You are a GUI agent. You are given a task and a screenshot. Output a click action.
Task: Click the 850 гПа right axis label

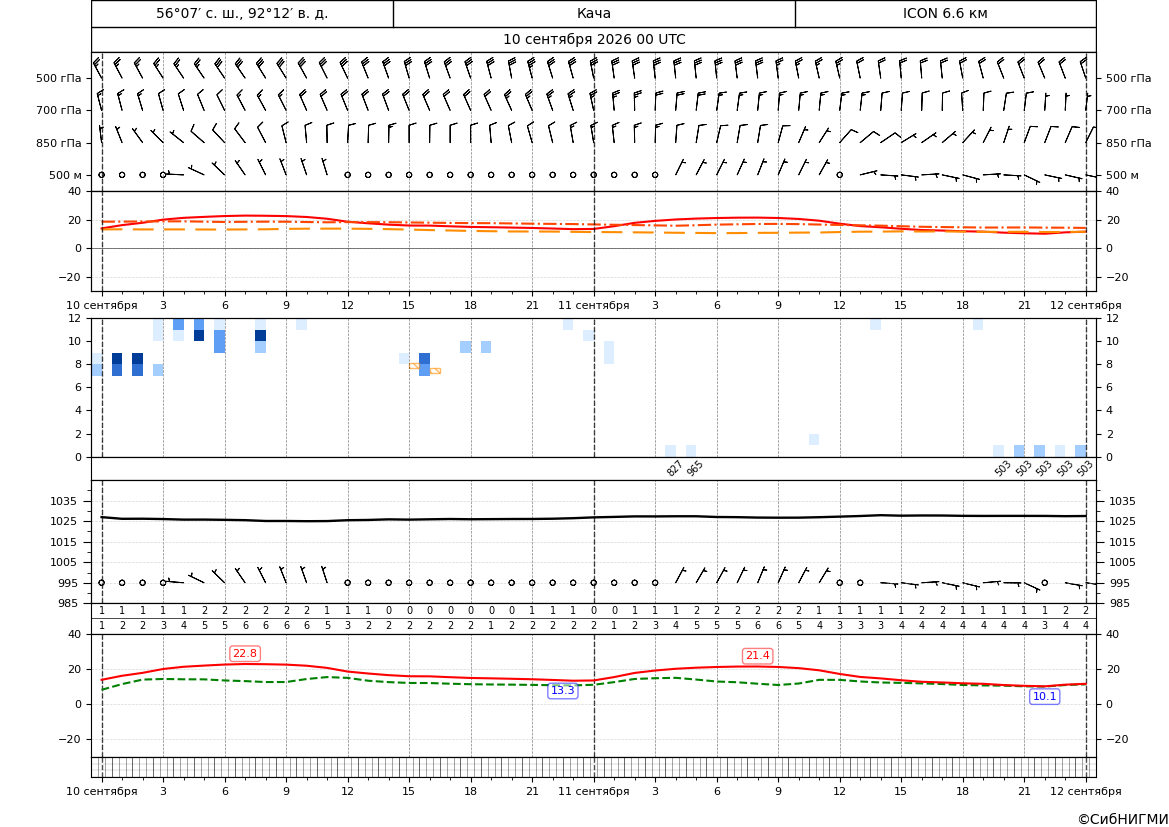click(1129, 143)
